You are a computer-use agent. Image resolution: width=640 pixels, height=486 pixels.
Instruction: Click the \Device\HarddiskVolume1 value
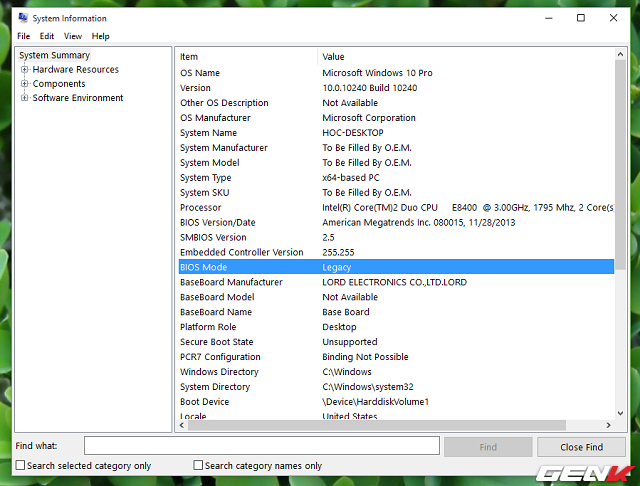[x=376, y=402]
